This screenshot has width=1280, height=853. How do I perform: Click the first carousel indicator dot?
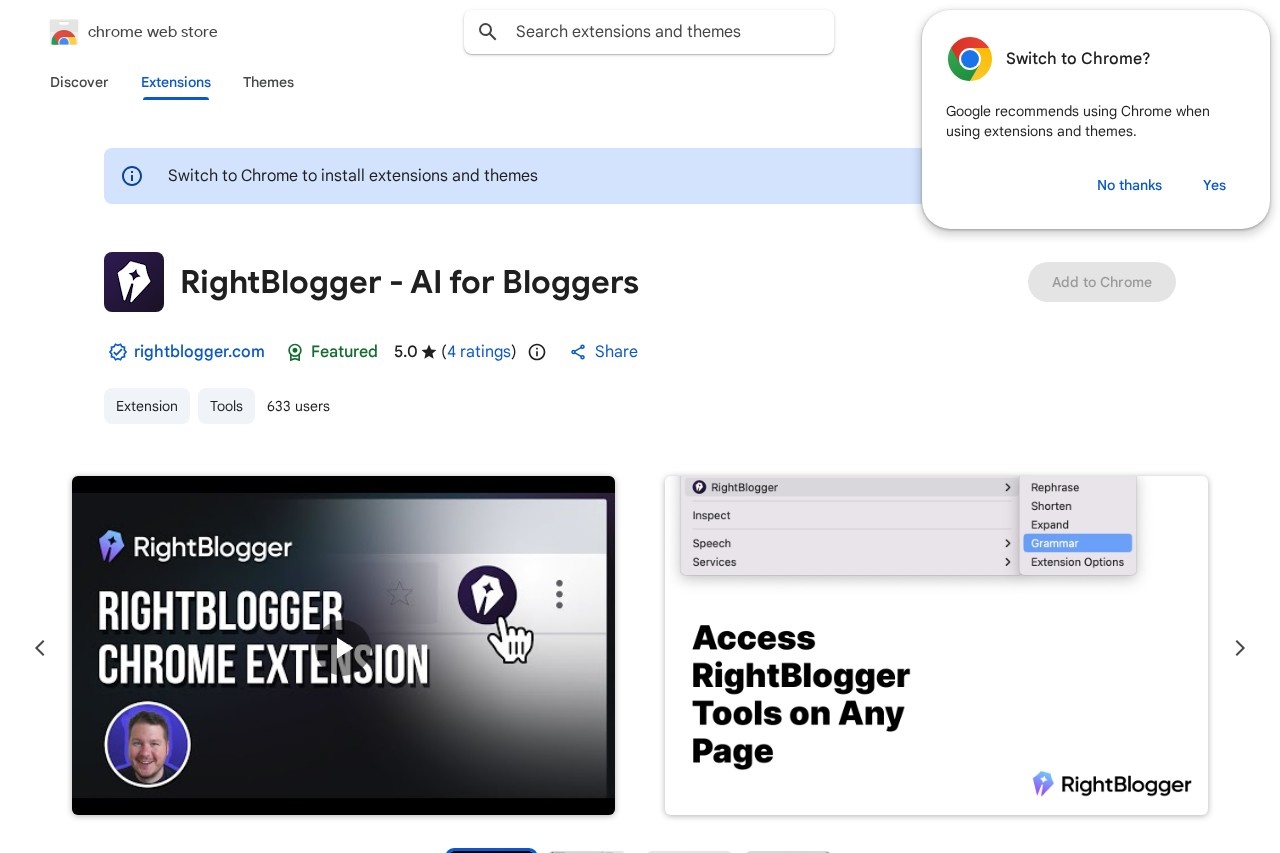coord(491,851)
